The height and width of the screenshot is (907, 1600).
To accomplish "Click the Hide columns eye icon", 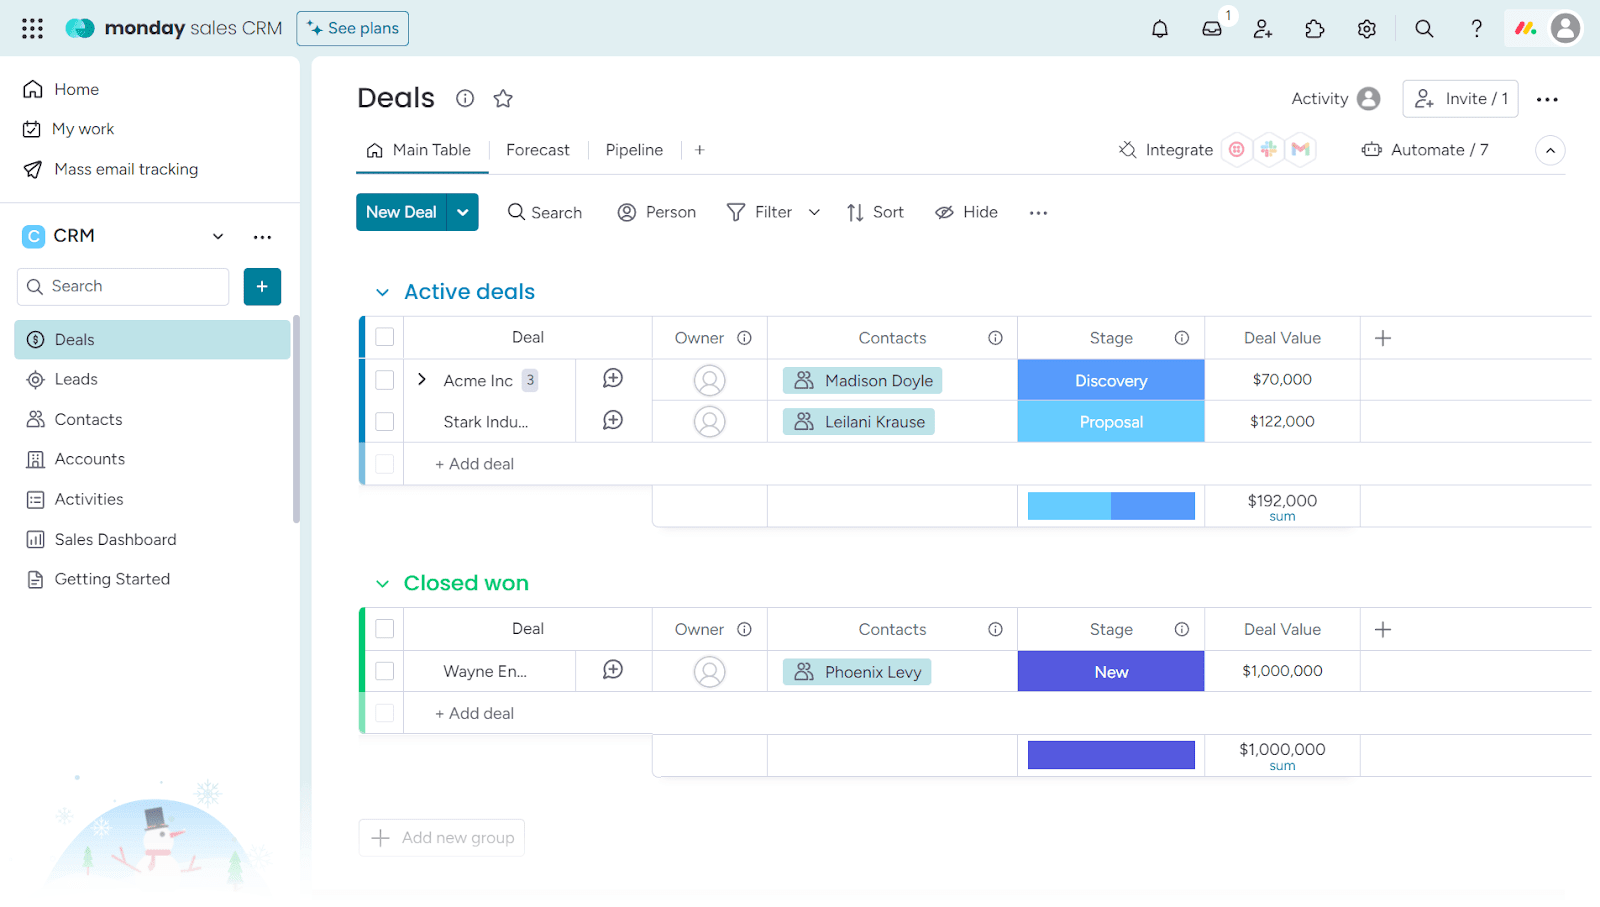I will 943,212.
